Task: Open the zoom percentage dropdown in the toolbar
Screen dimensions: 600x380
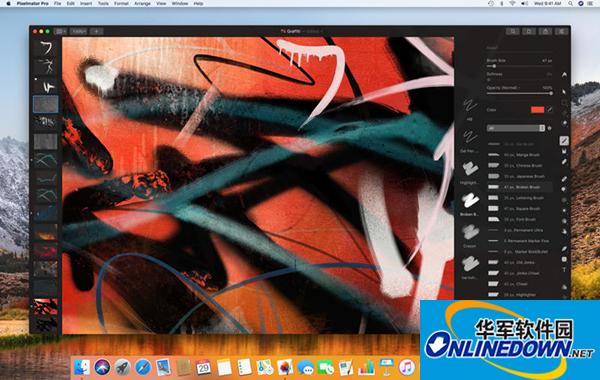Action: [x=79, y=31]
